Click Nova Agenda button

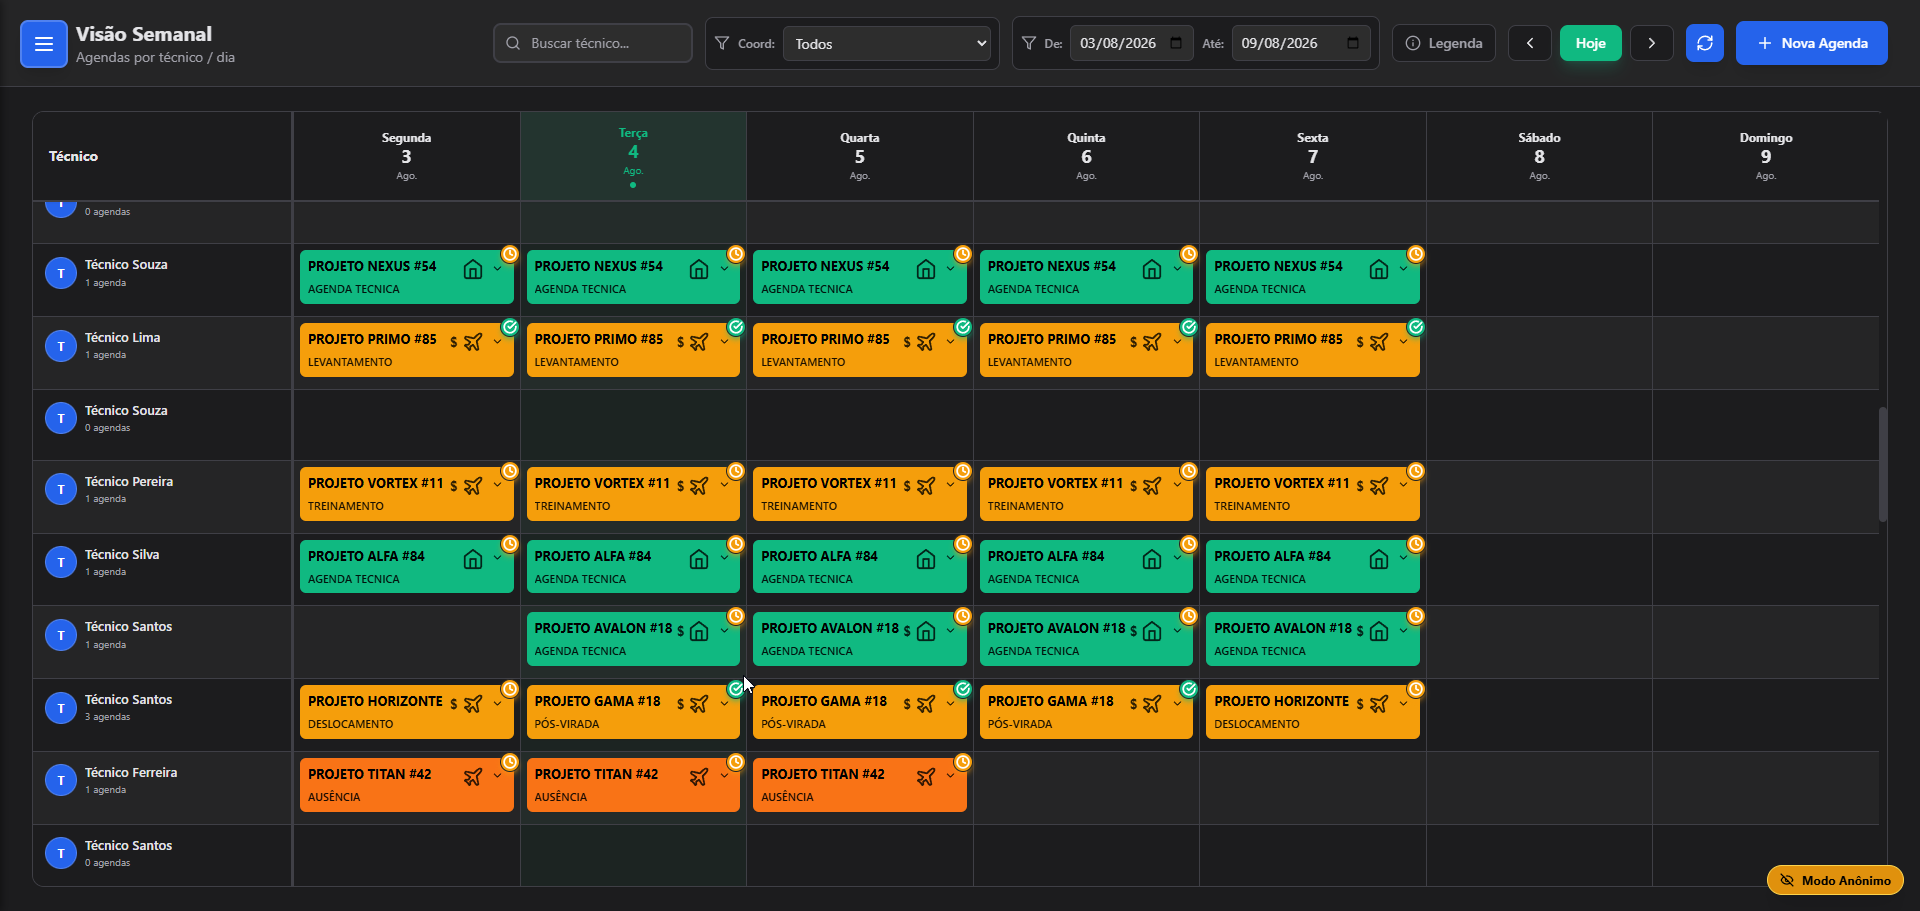pos(1812,43)
